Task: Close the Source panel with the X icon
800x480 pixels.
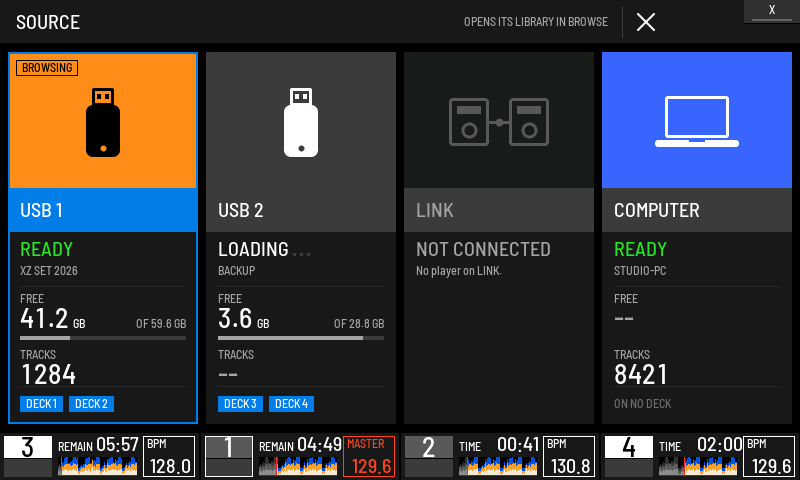Action: click(x=646, y=22)
